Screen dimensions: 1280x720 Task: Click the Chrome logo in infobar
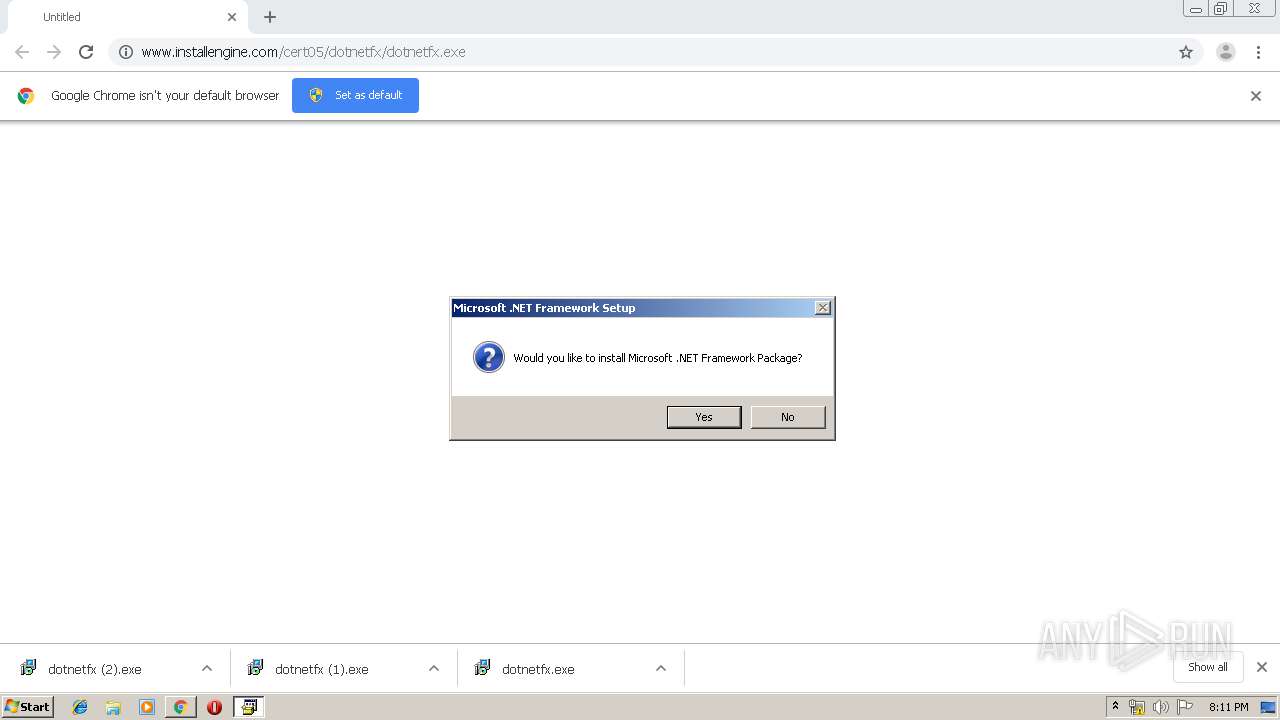pyautogui.click(x=26, y=96)
